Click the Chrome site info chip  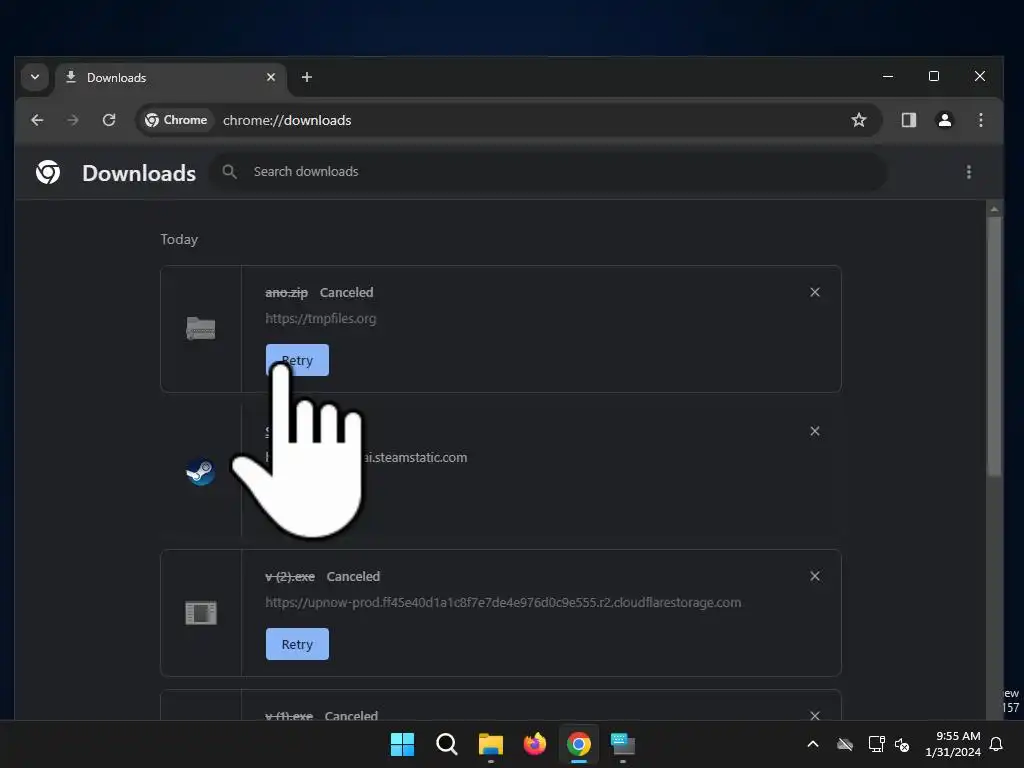point(176,120)
